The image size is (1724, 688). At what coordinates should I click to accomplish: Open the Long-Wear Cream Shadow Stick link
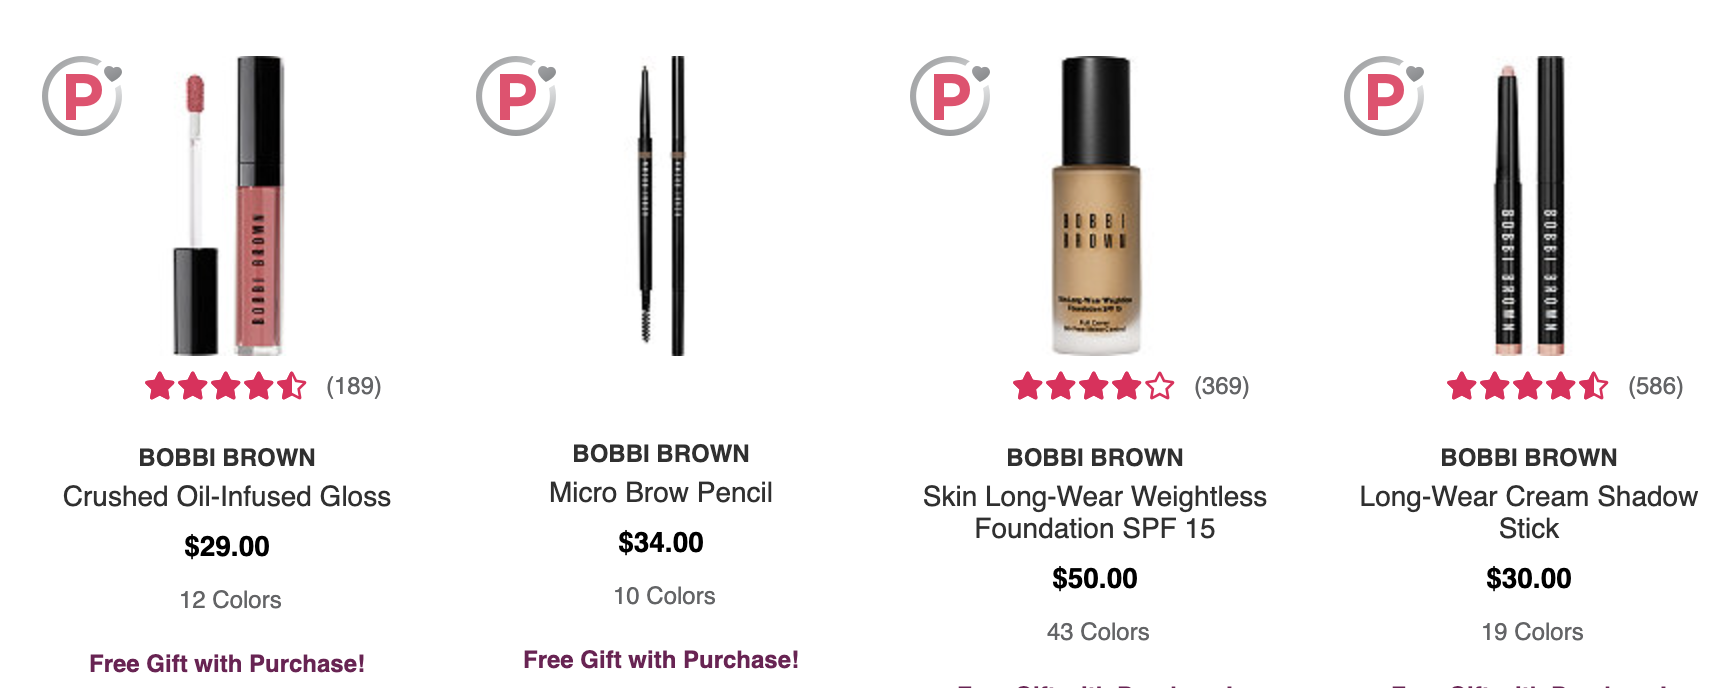click(x=1529, y=512)
